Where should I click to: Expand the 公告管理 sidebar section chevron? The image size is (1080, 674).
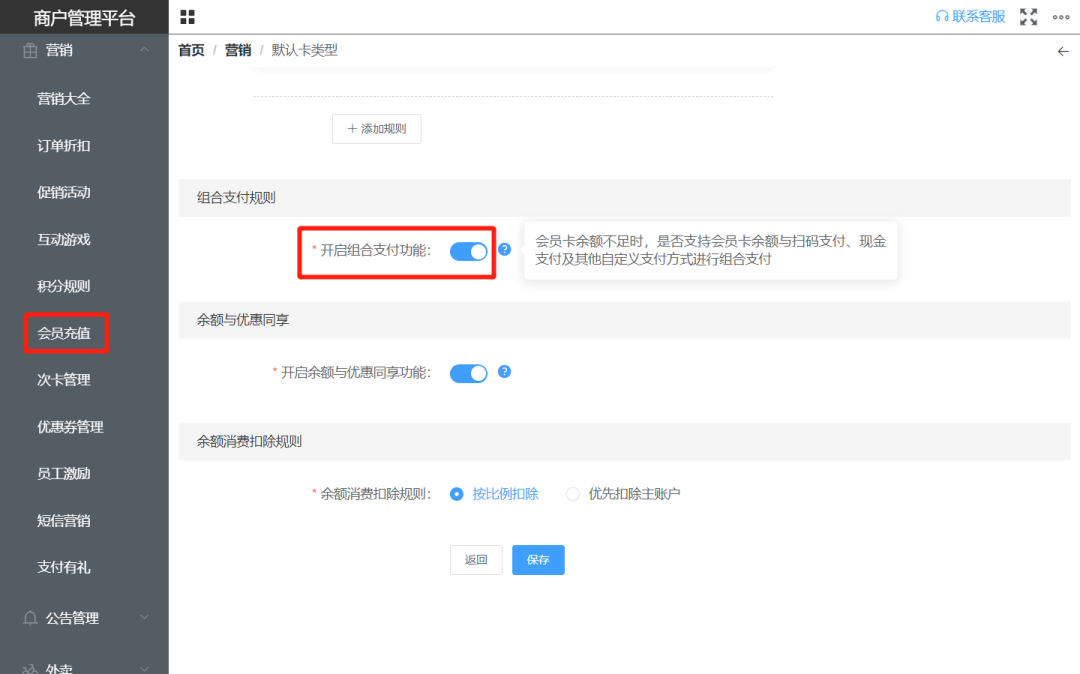(x=144, y=618)
